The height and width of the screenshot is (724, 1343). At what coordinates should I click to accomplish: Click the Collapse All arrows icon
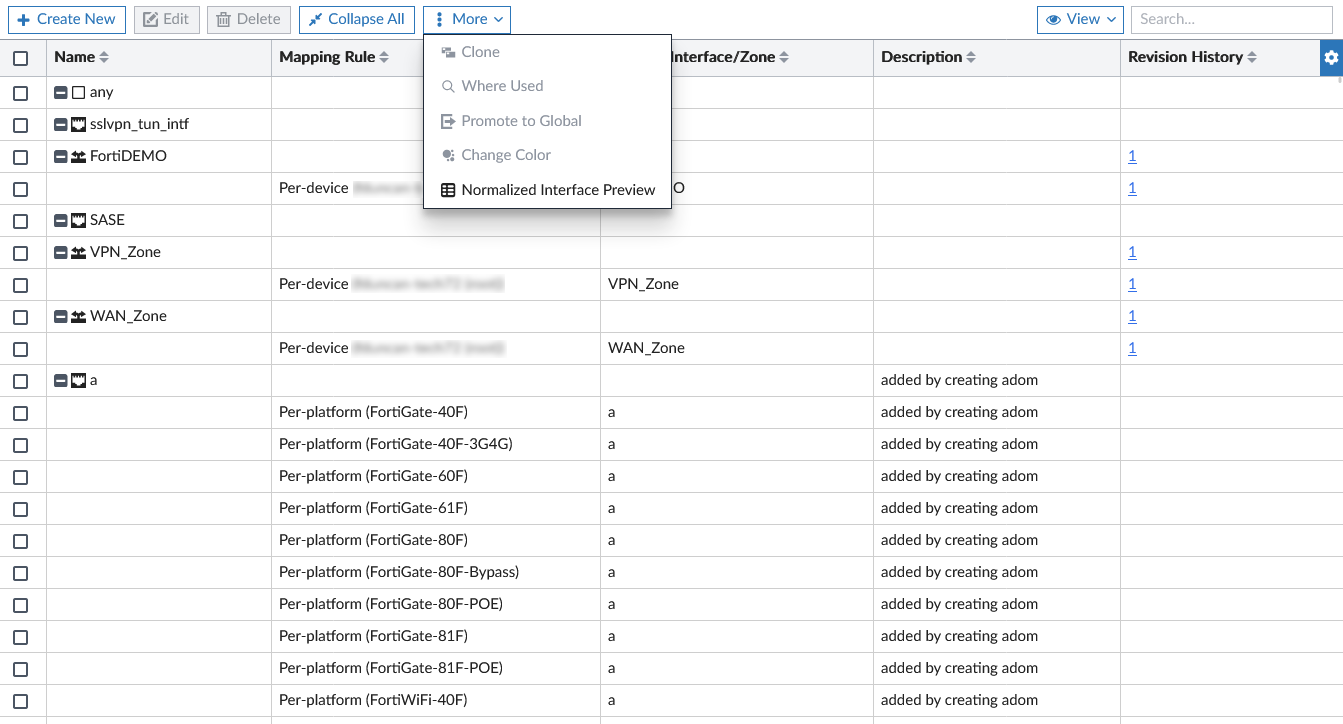[x=312, y=19]
